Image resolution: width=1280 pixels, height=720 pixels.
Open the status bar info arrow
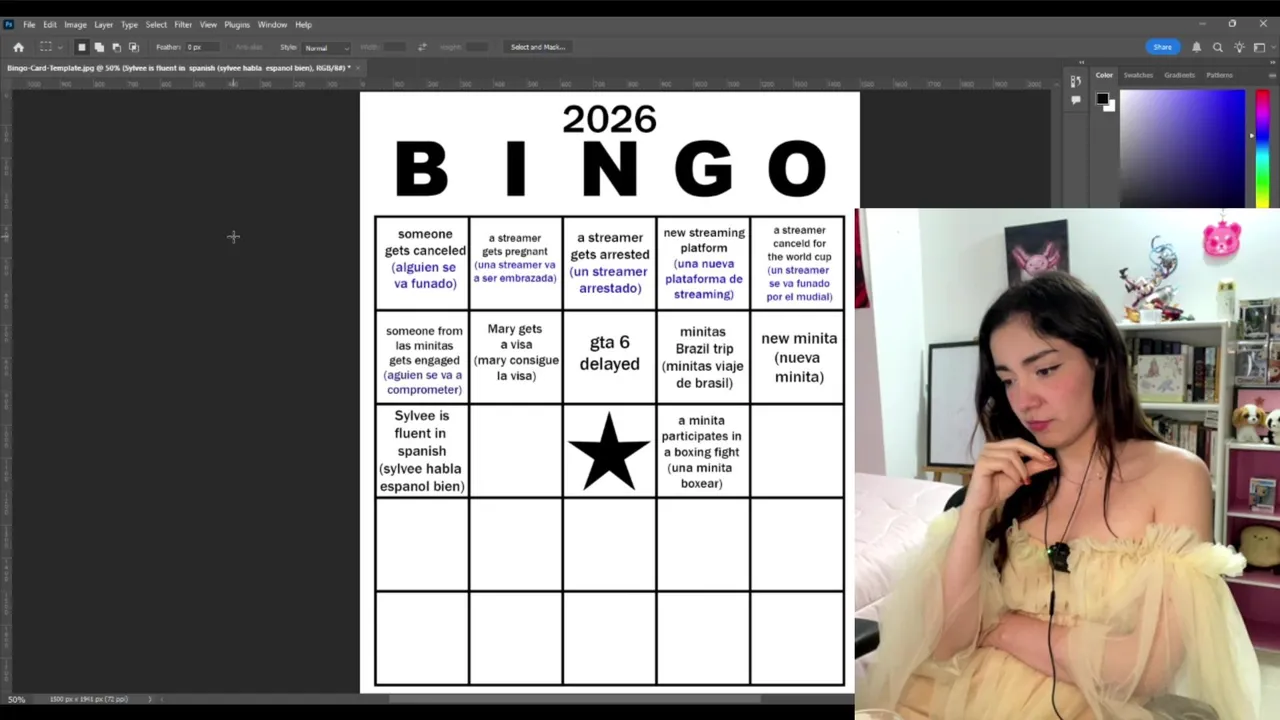click(151, 699)
